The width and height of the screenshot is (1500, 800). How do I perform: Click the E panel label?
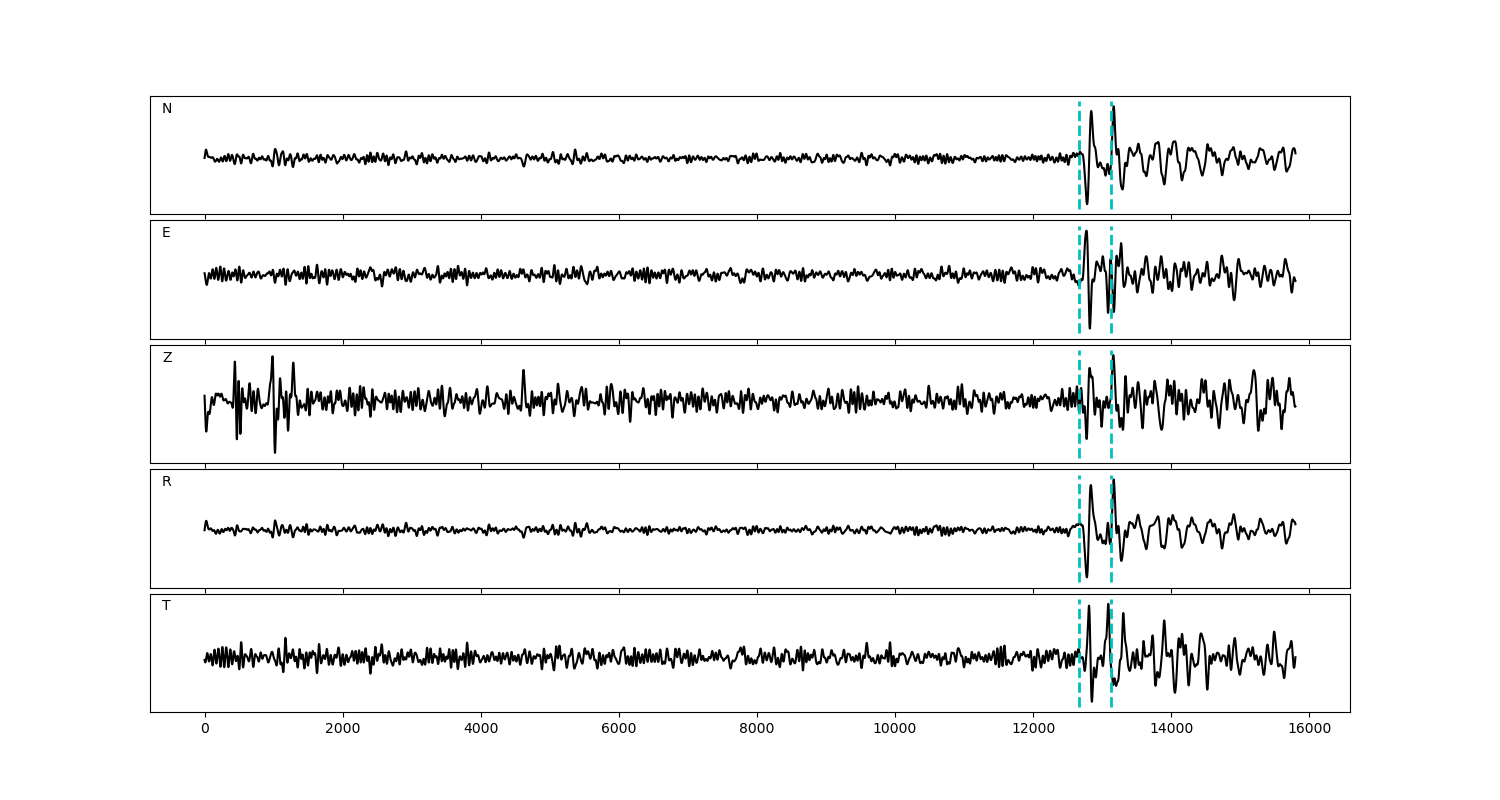point(166,233)
